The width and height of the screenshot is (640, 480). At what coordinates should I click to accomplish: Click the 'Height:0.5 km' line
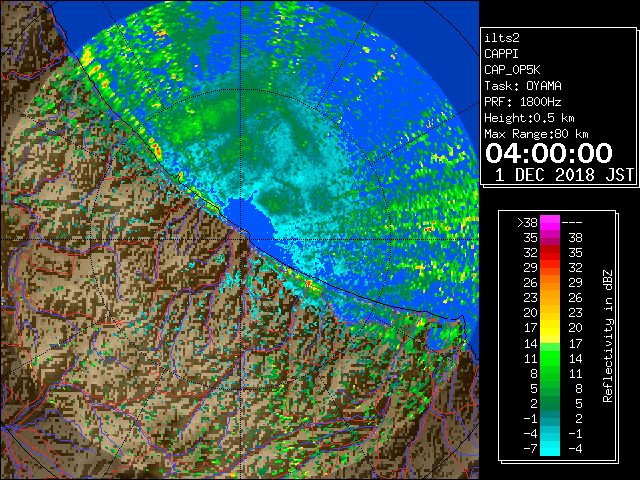point(529,118)
